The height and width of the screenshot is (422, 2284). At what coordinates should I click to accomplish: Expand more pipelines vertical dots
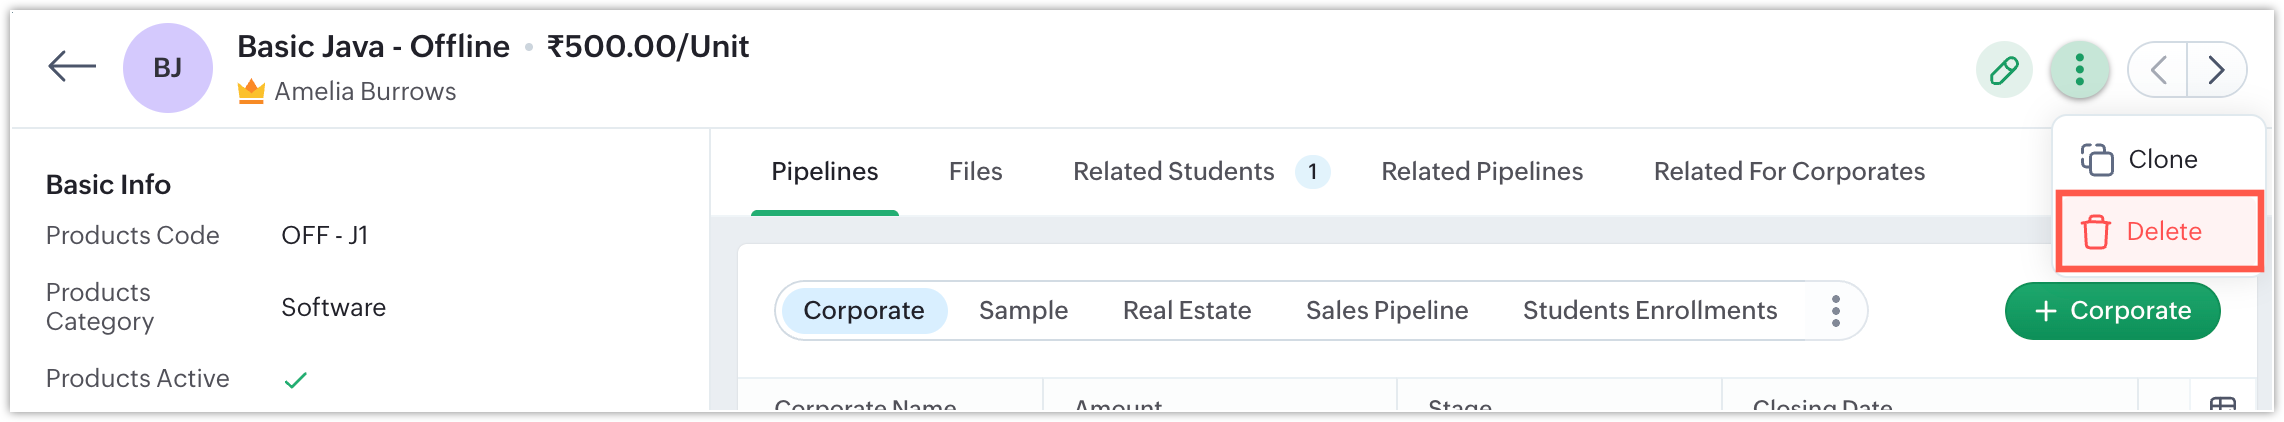[x=1835, y=311]
